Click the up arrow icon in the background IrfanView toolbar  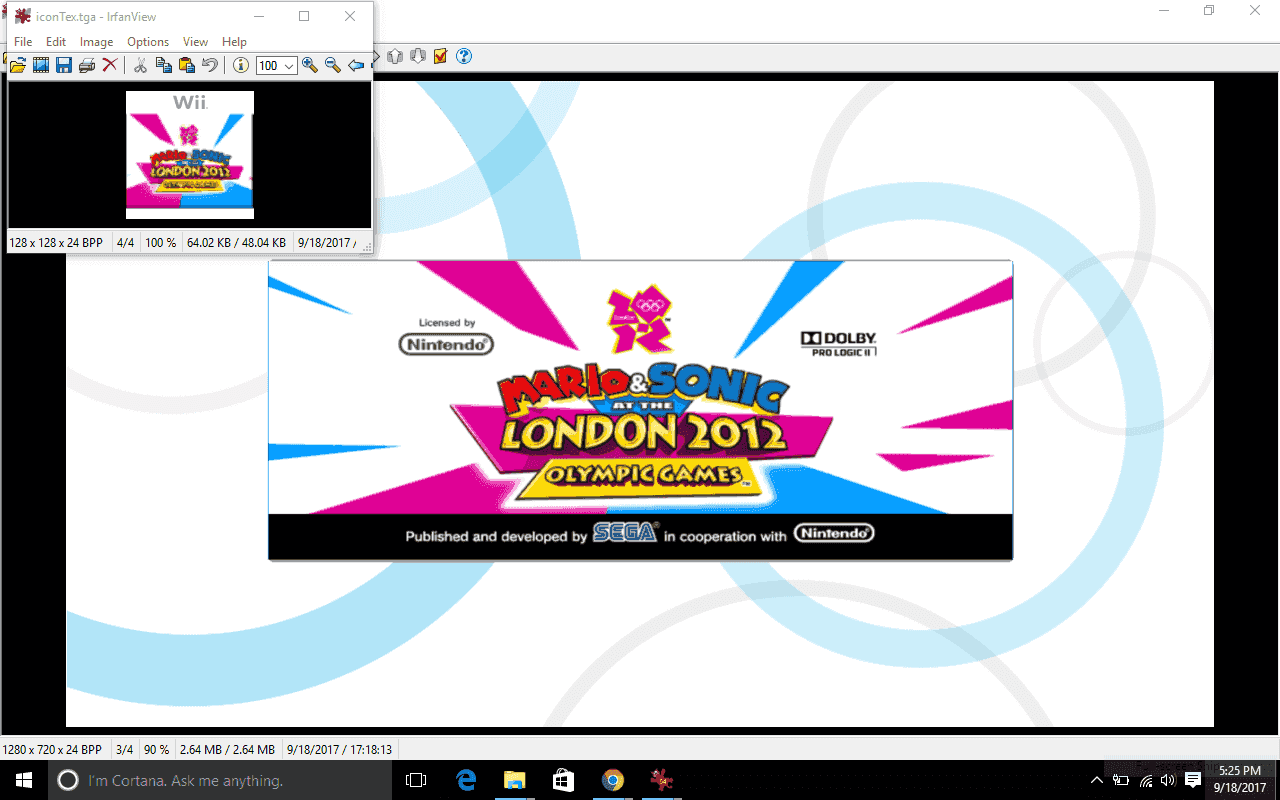pos(395,56)
